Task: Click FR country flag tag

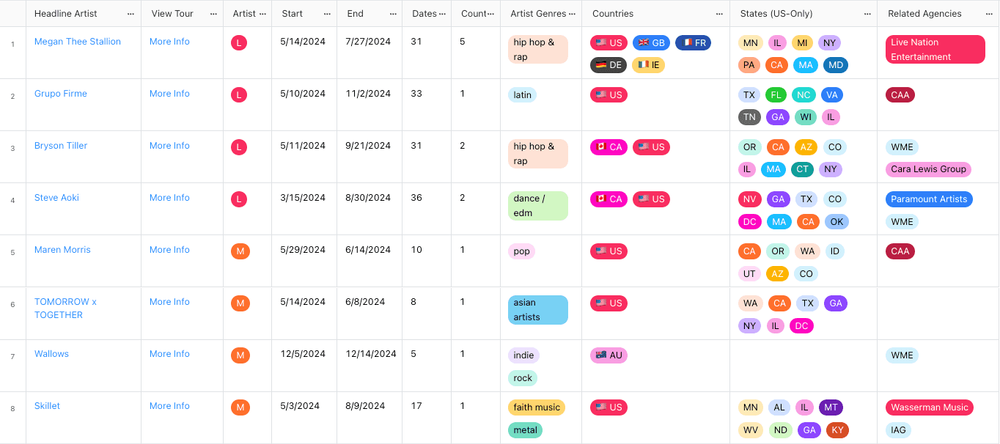Action: 693,43
